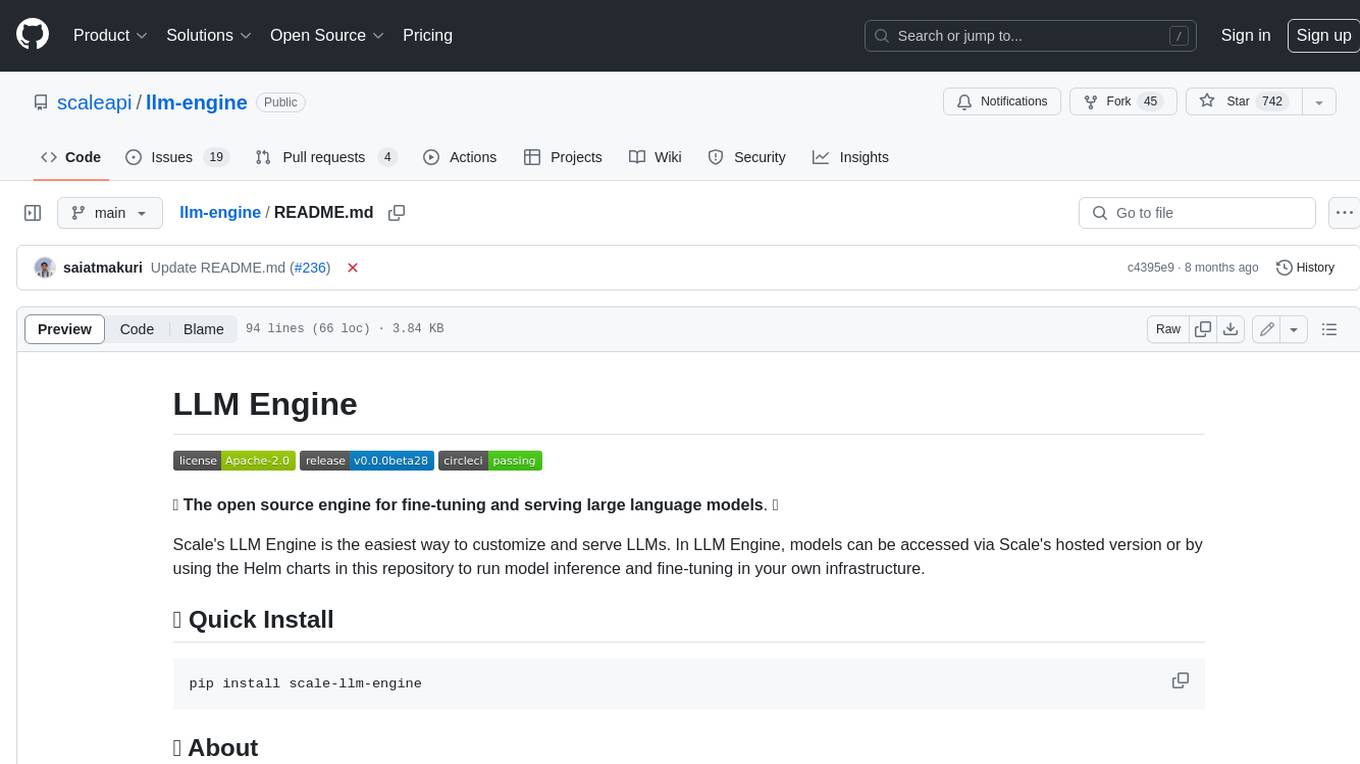Open the main branch selector
The width and height of the screenshot is (1360, 764).
[x=109, y=213]
